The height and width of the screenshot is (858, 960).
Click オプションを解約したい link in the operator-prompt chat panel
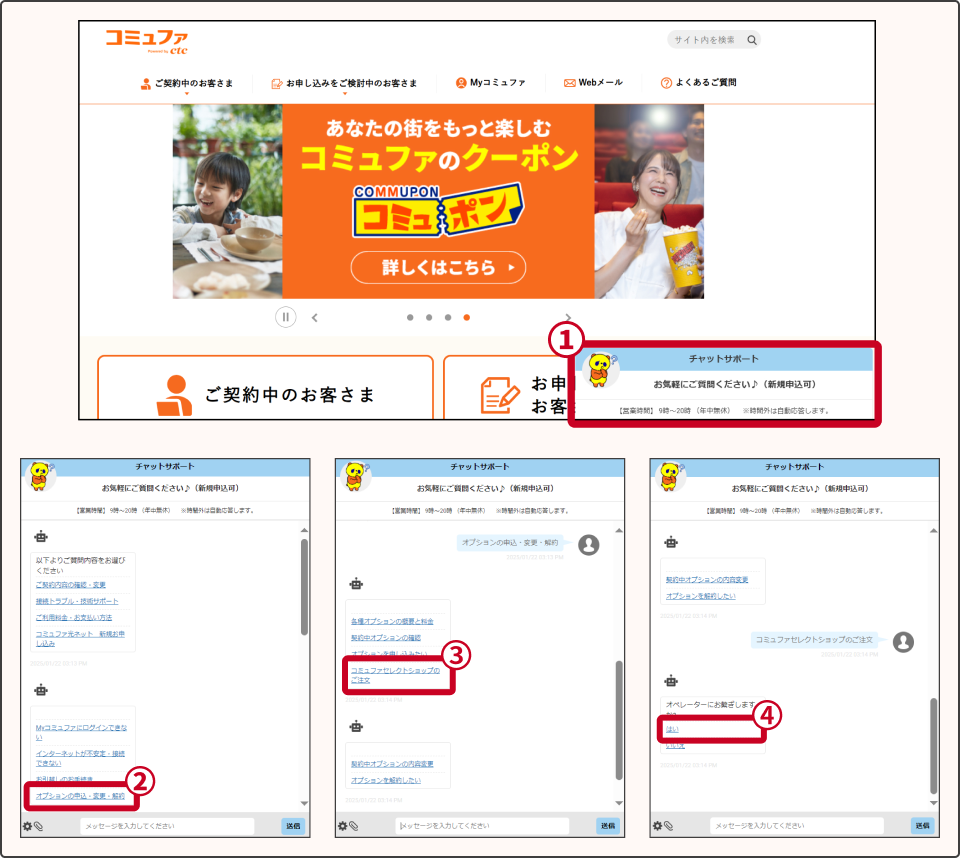(x=700, y=596)
